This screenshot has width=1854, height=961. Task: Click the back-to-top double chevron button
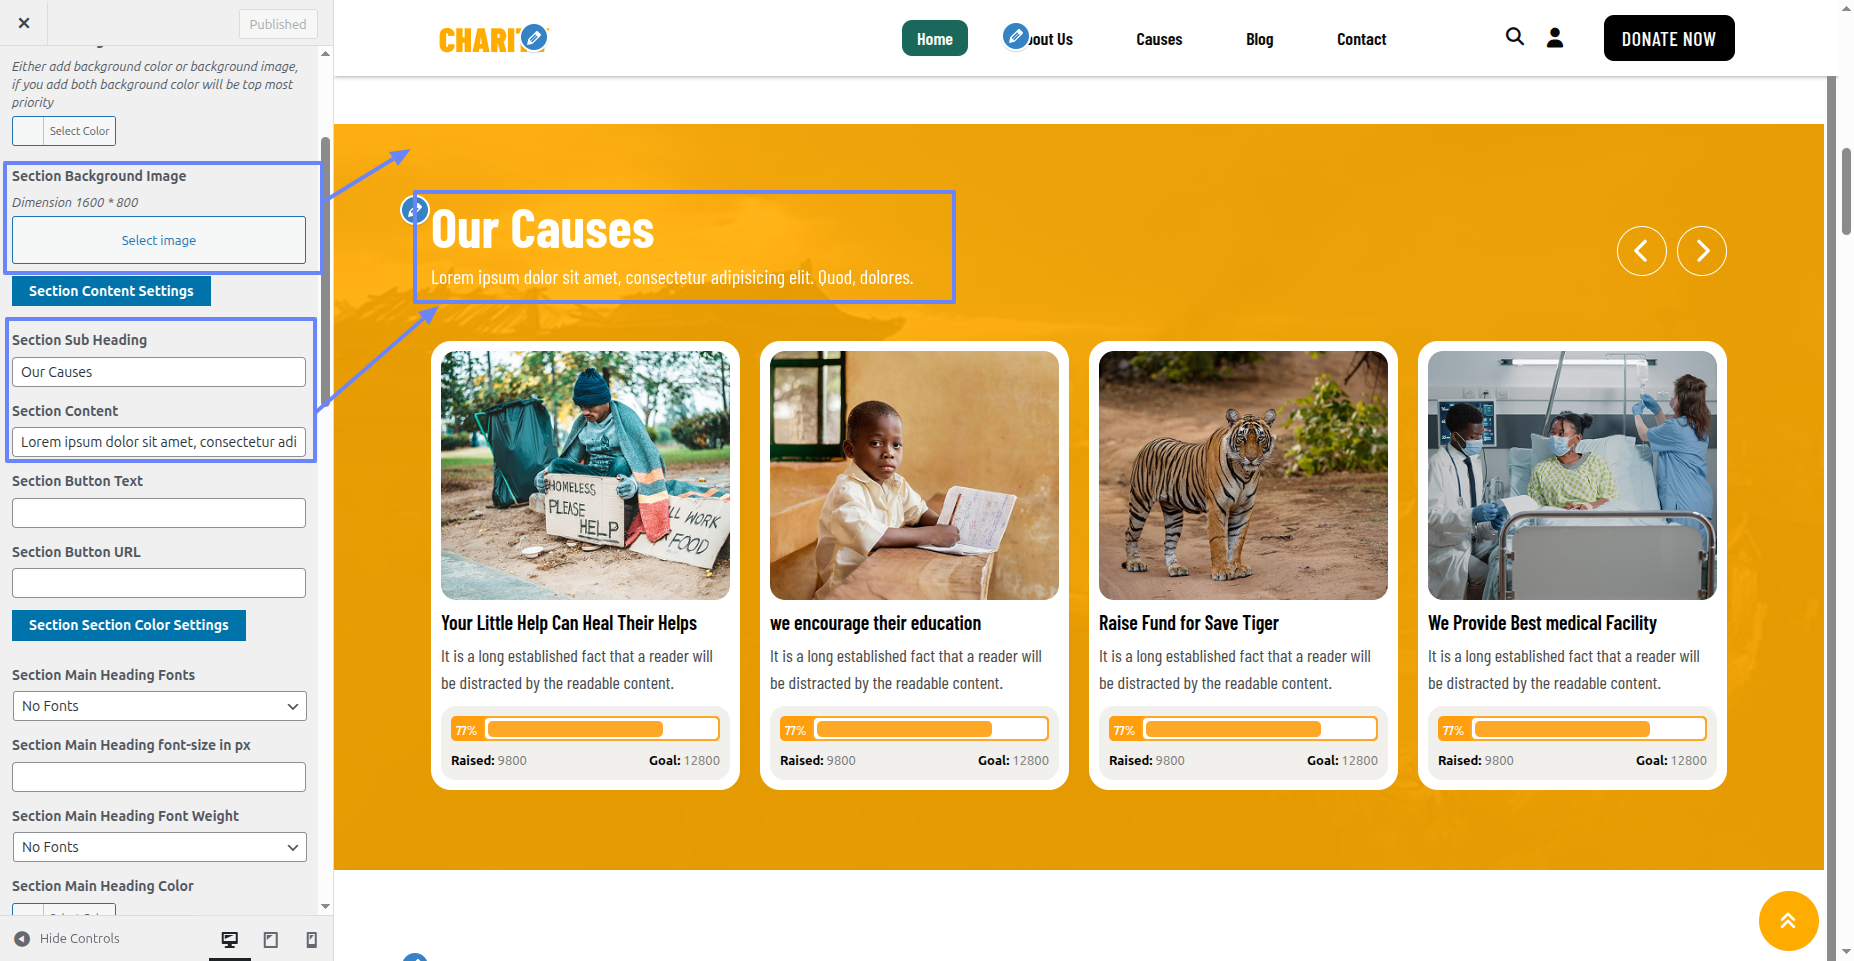[x=1788, y=920]
